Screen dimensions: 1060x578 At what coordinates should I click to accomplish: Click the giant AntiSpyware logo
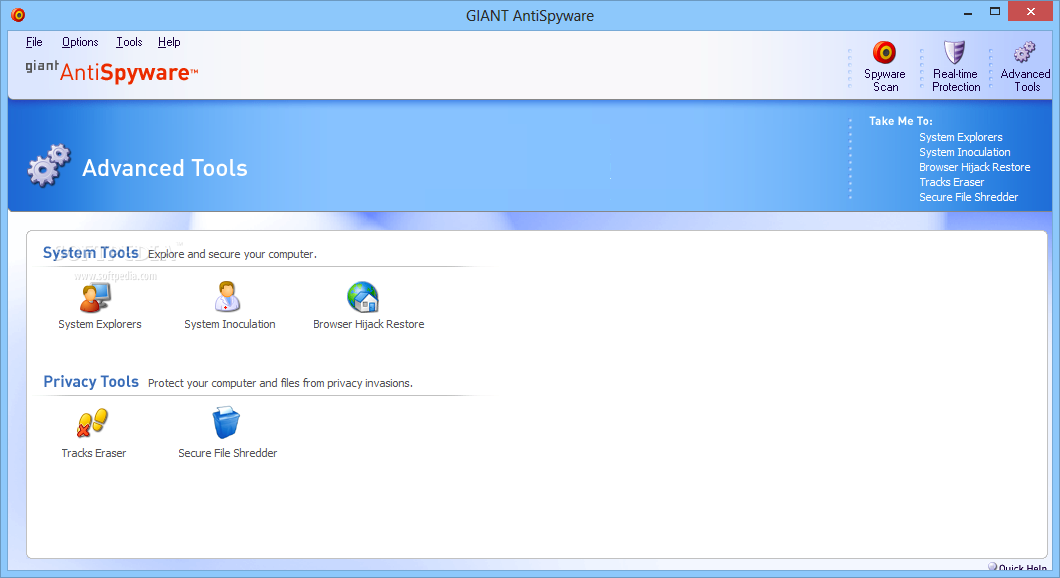click(112, 71)
